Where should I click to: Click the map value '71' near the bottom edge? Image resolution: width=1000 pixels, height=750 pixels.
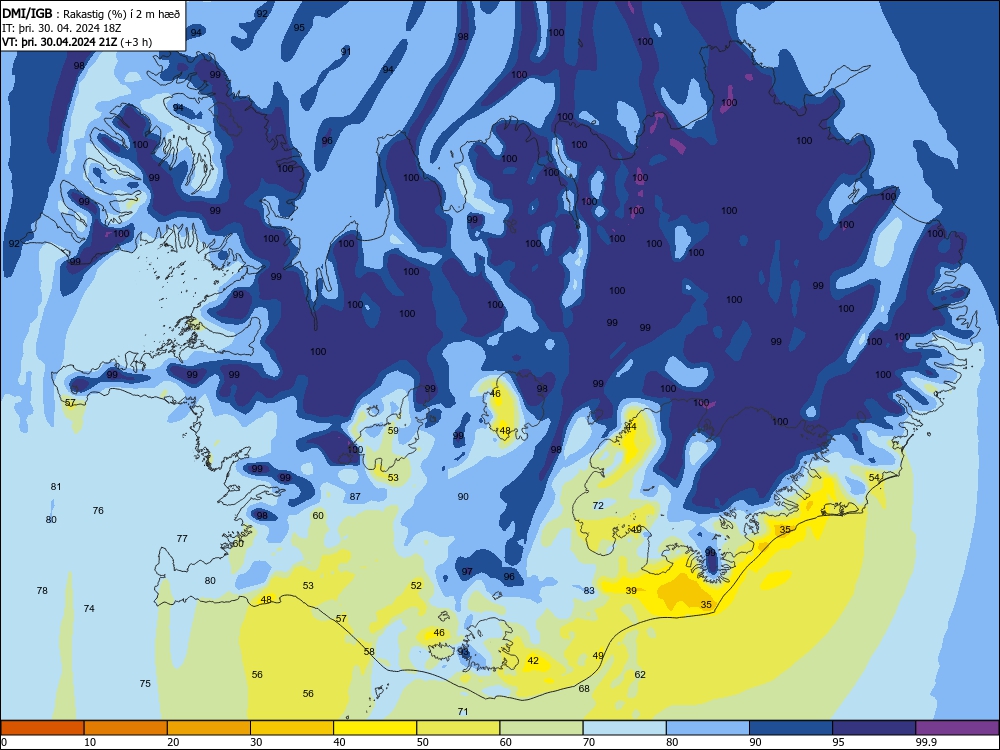464,711
